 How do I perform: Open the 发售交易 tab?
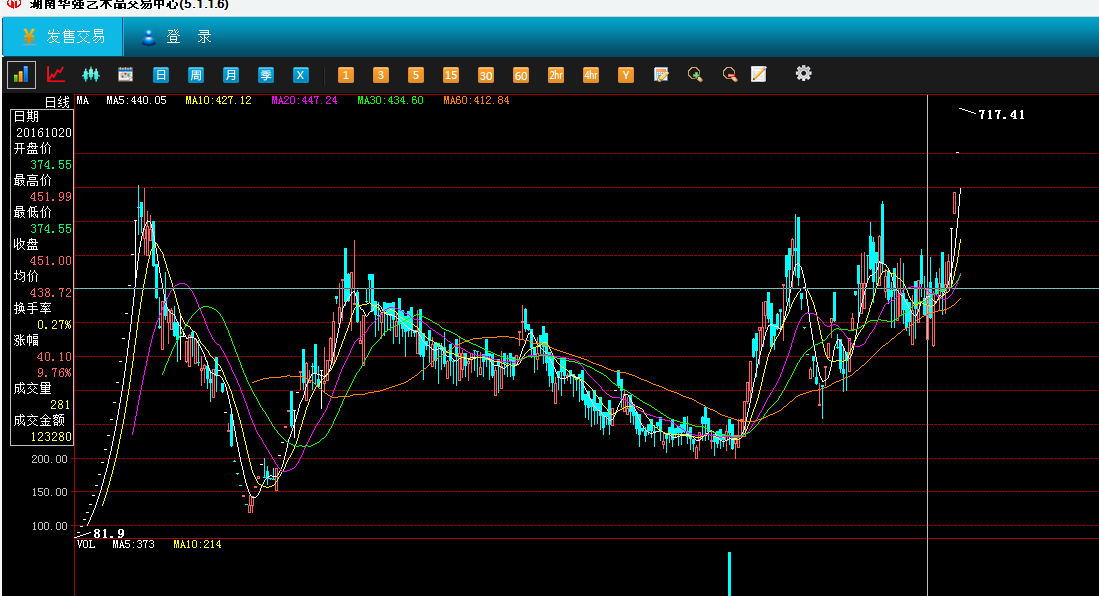pos(63,36)
